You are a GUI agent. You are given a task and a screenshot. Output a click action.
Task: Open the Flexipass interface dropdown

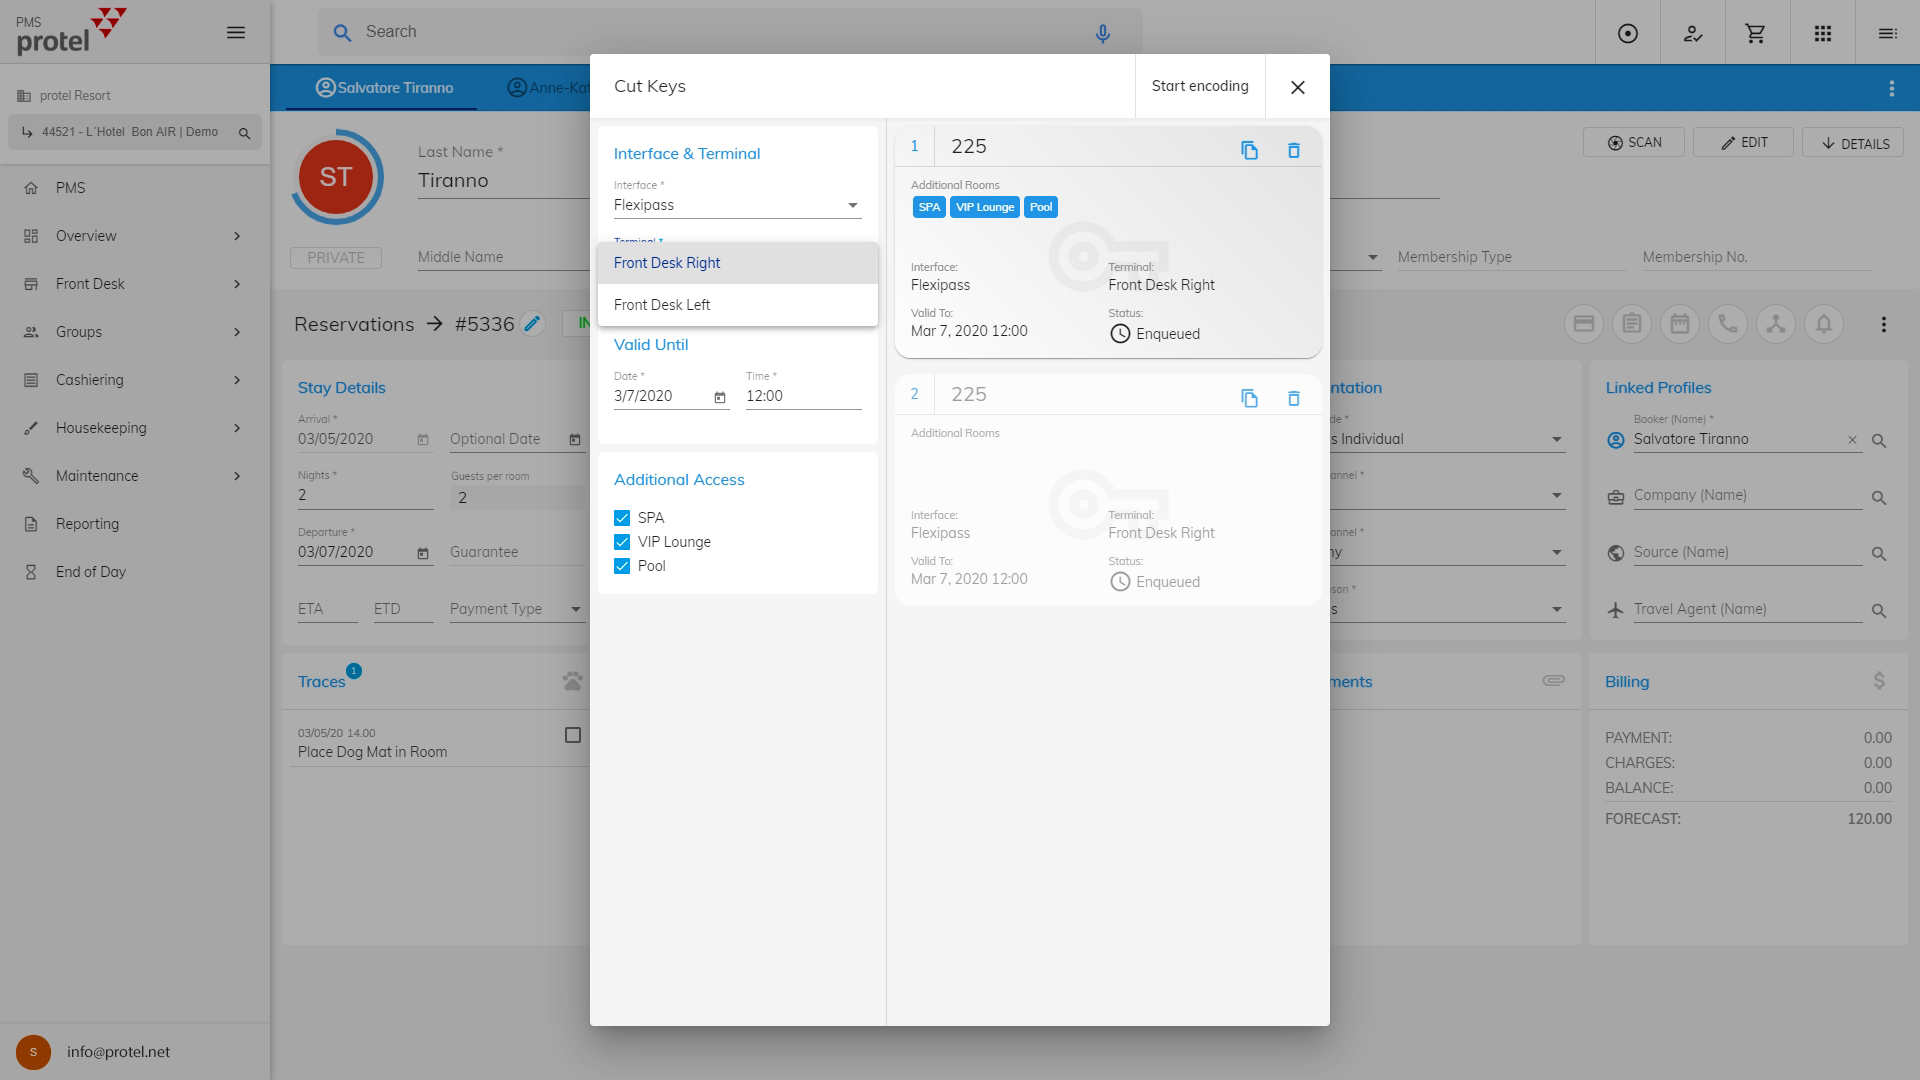point(737,205)
